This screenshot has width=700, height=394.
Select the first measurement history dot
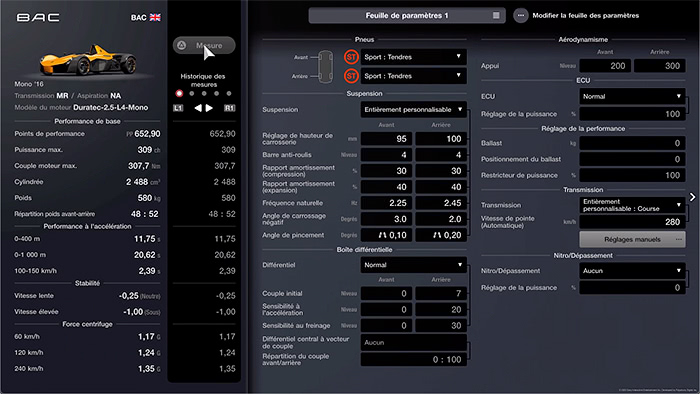[x=179, y=94]
